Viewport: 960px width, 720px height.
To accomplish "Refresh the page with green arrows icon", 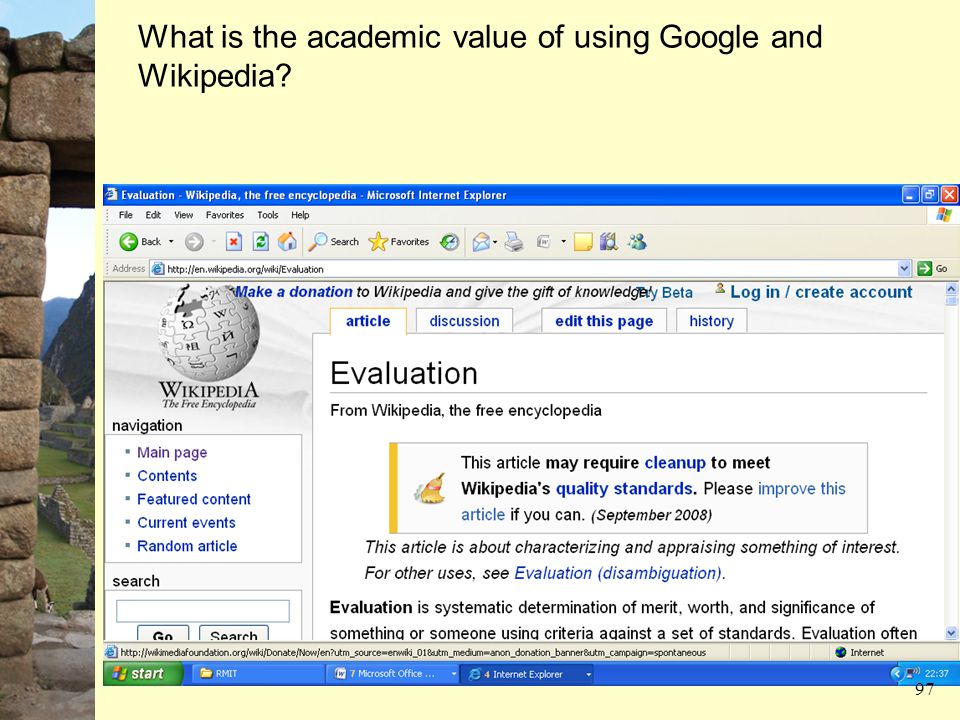I will [260, 242].
